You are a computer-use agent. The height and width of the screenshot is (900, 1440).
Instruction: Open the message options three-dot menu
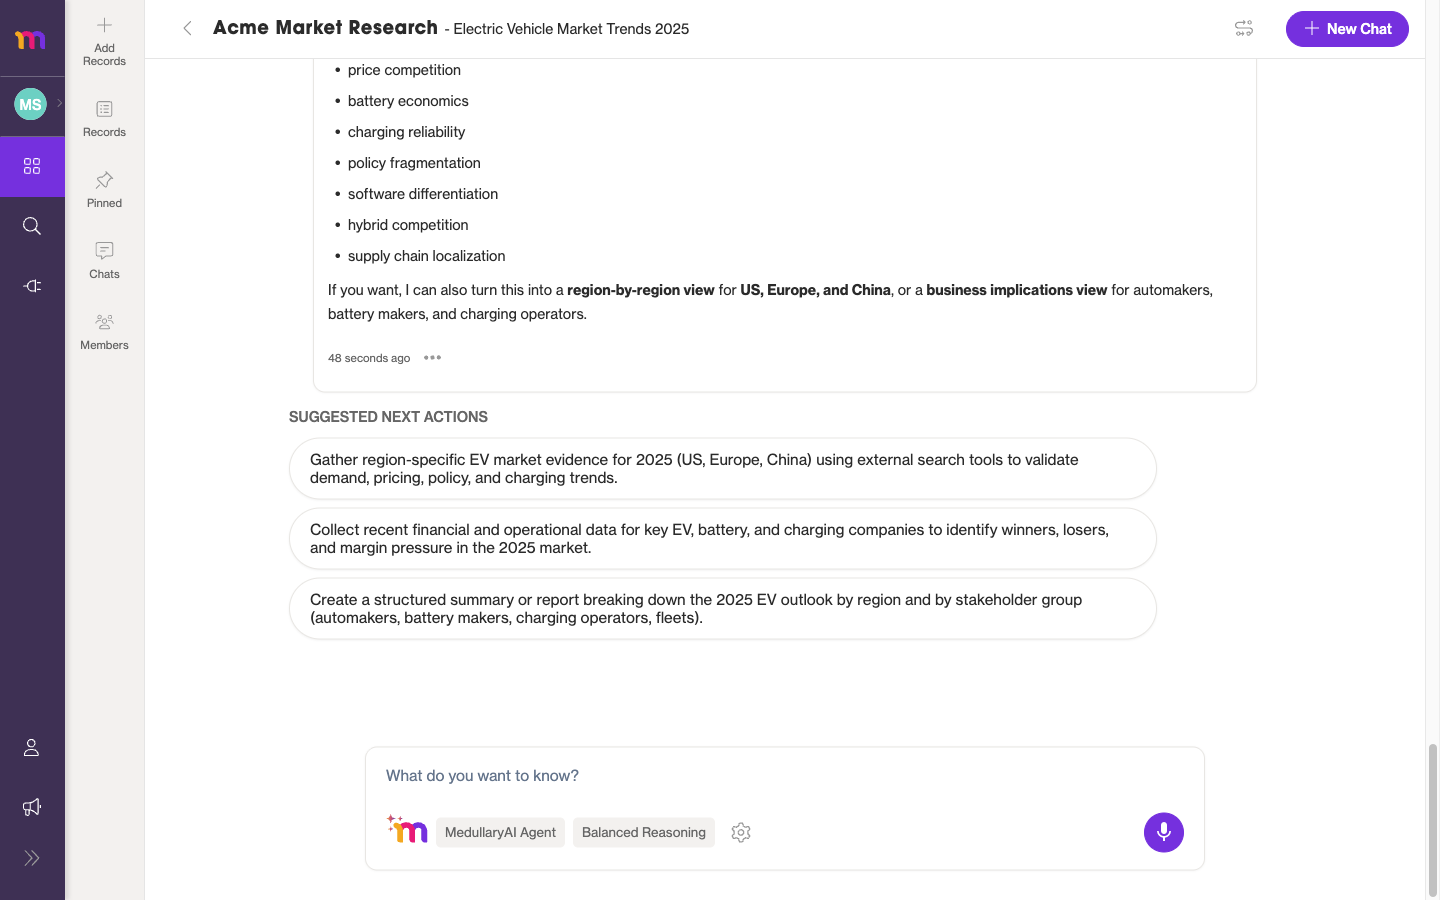[432, 358]
